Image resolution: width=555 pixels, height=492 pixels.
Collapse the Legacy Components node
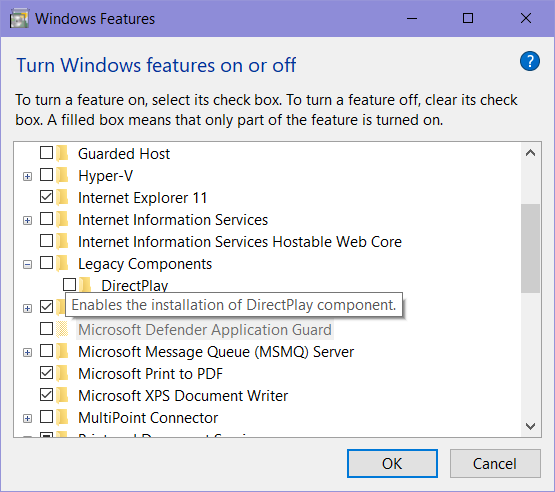(27, 264)
